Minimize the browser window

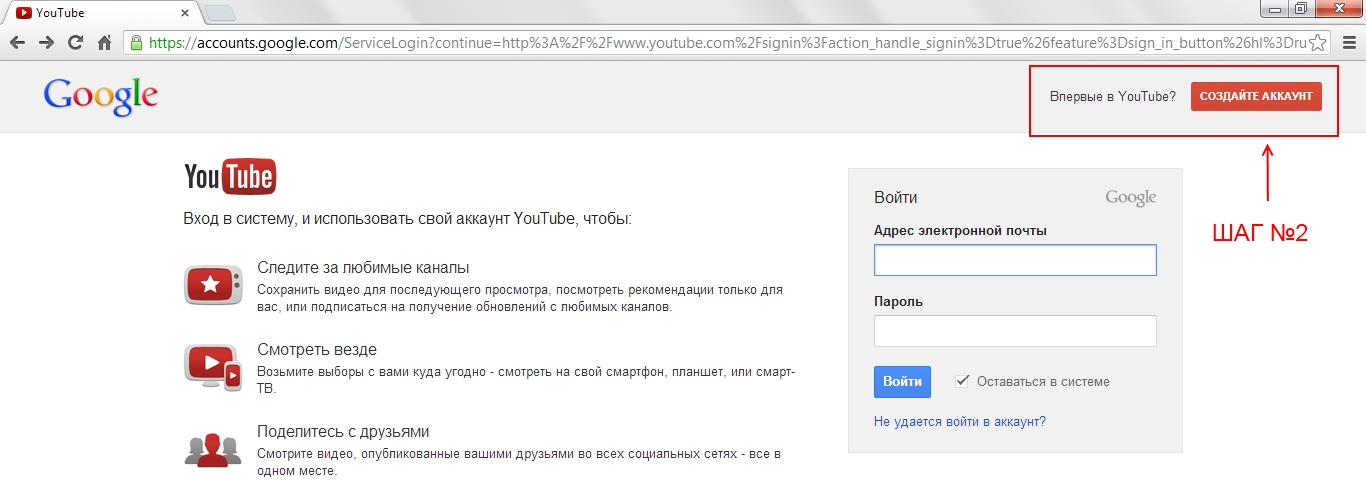click(1274, 9)
